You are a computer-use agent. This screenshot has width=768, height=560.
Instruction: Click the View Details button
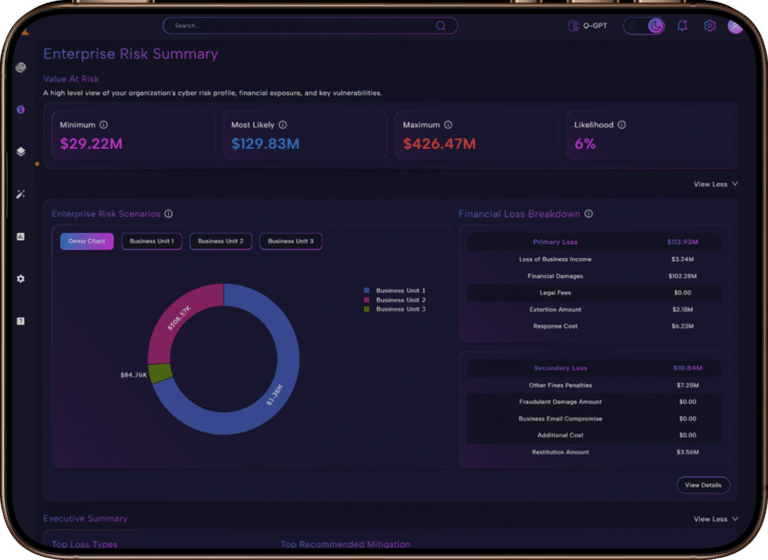(x=703, y=485)
